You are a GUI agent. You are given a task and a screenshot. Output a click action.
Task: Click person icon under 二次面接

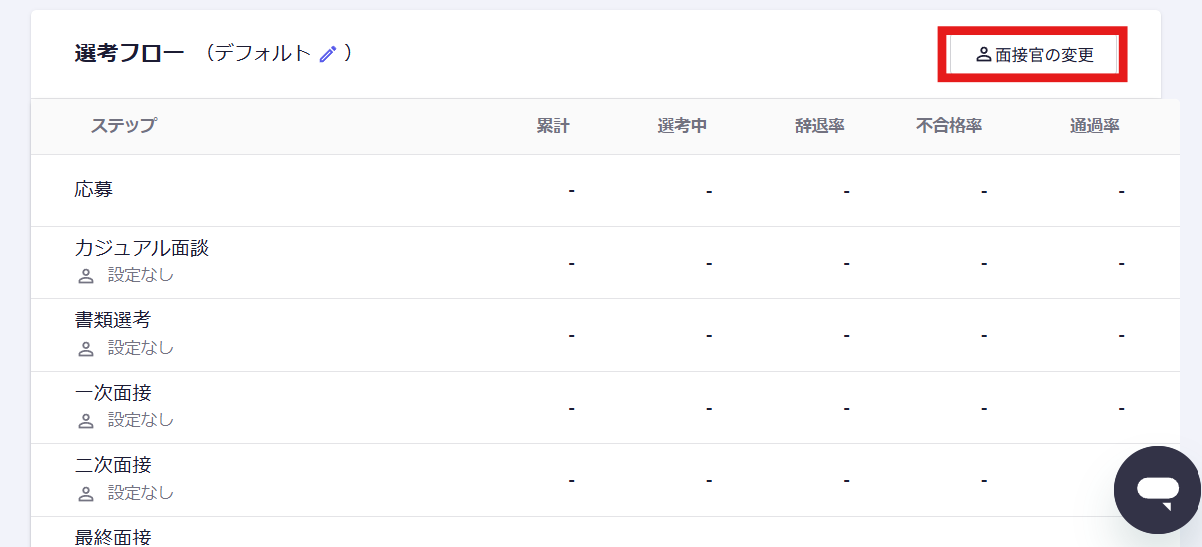click(x=86, y=494)
